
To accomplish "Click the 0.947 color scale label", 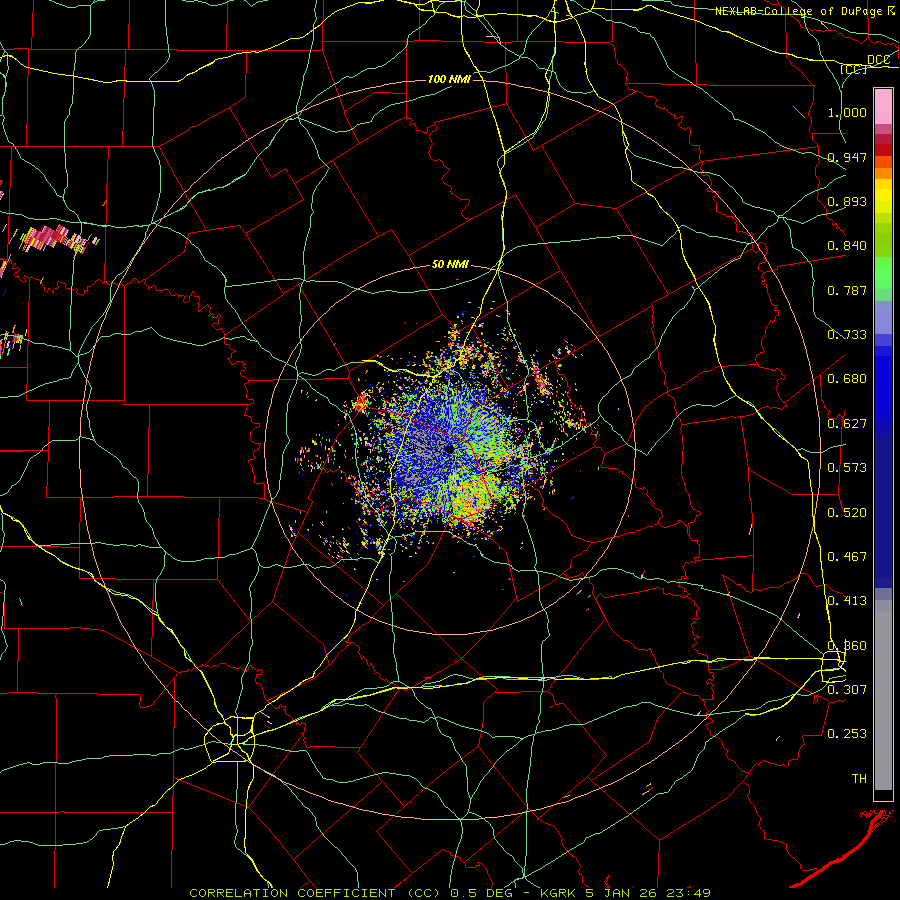I will (x=847, y=157).
